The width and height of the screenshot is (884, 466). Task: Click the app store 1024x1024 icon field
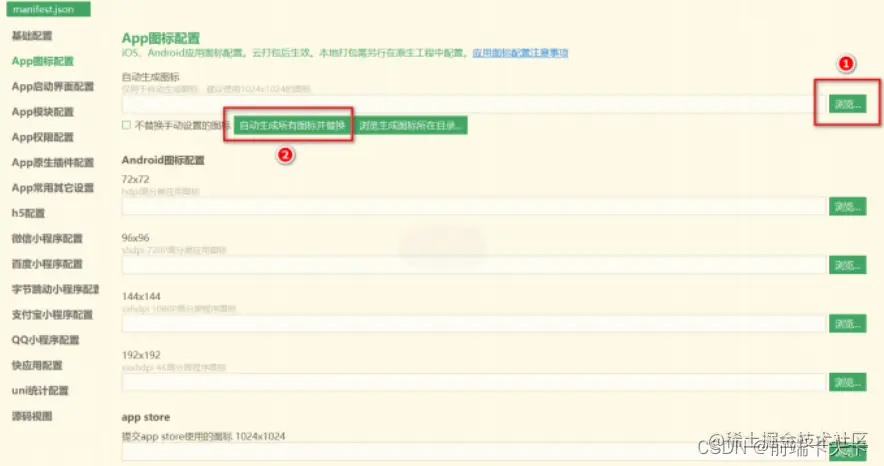(474, 452)
